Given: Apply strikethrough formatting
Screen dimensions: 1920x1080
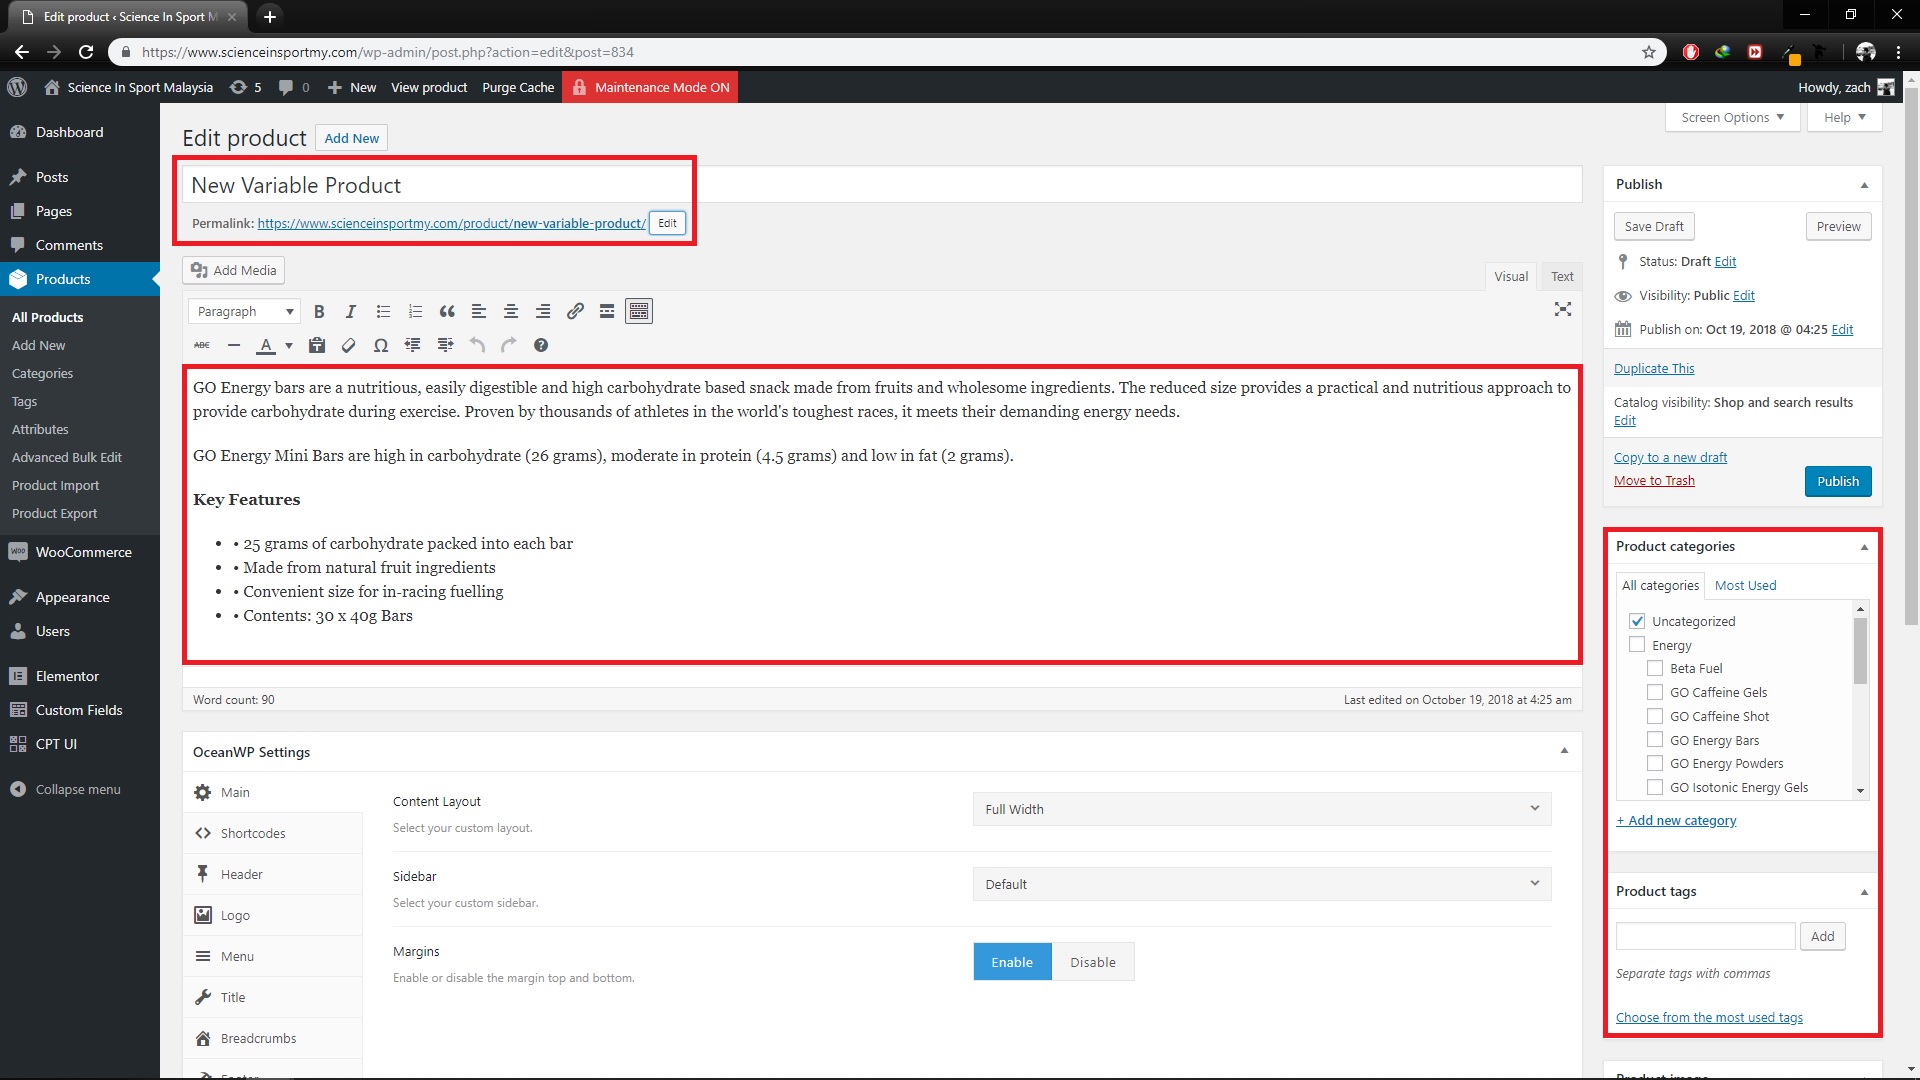Looking at the screenshot, I should tap(202, 345).
